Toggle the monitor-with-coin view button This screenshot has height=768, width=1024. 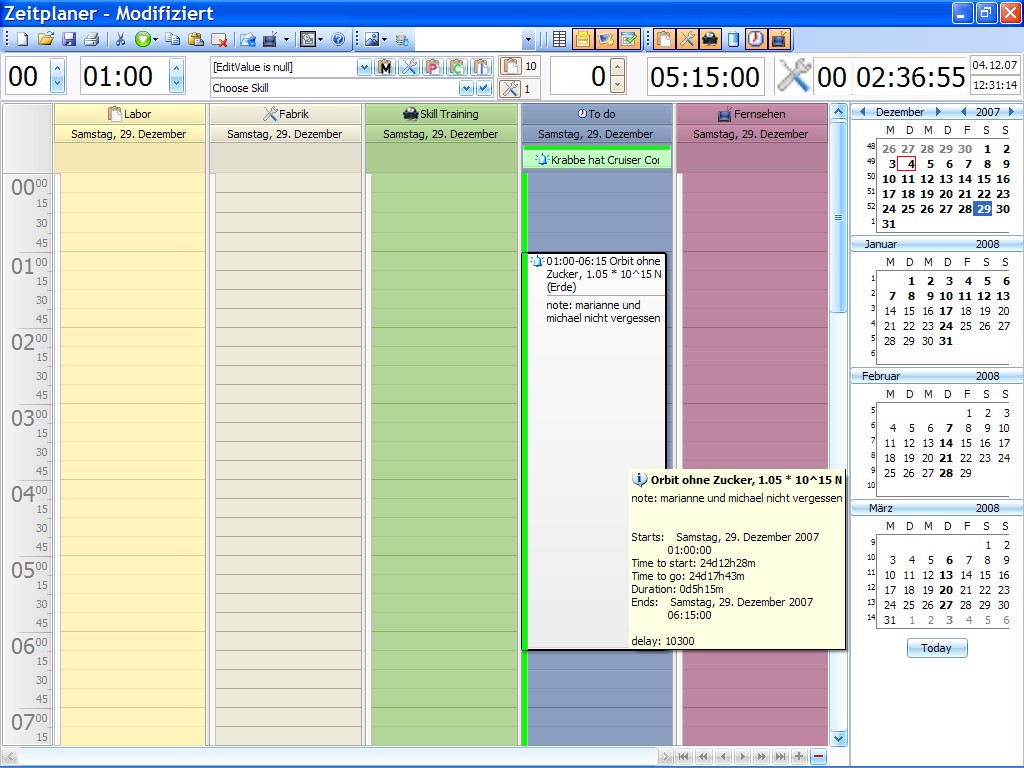(x=605, y=39)
